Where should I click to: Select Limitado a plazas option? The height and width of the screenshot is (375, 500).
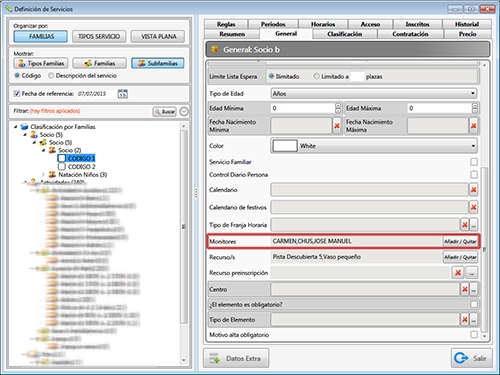[316, 76]
